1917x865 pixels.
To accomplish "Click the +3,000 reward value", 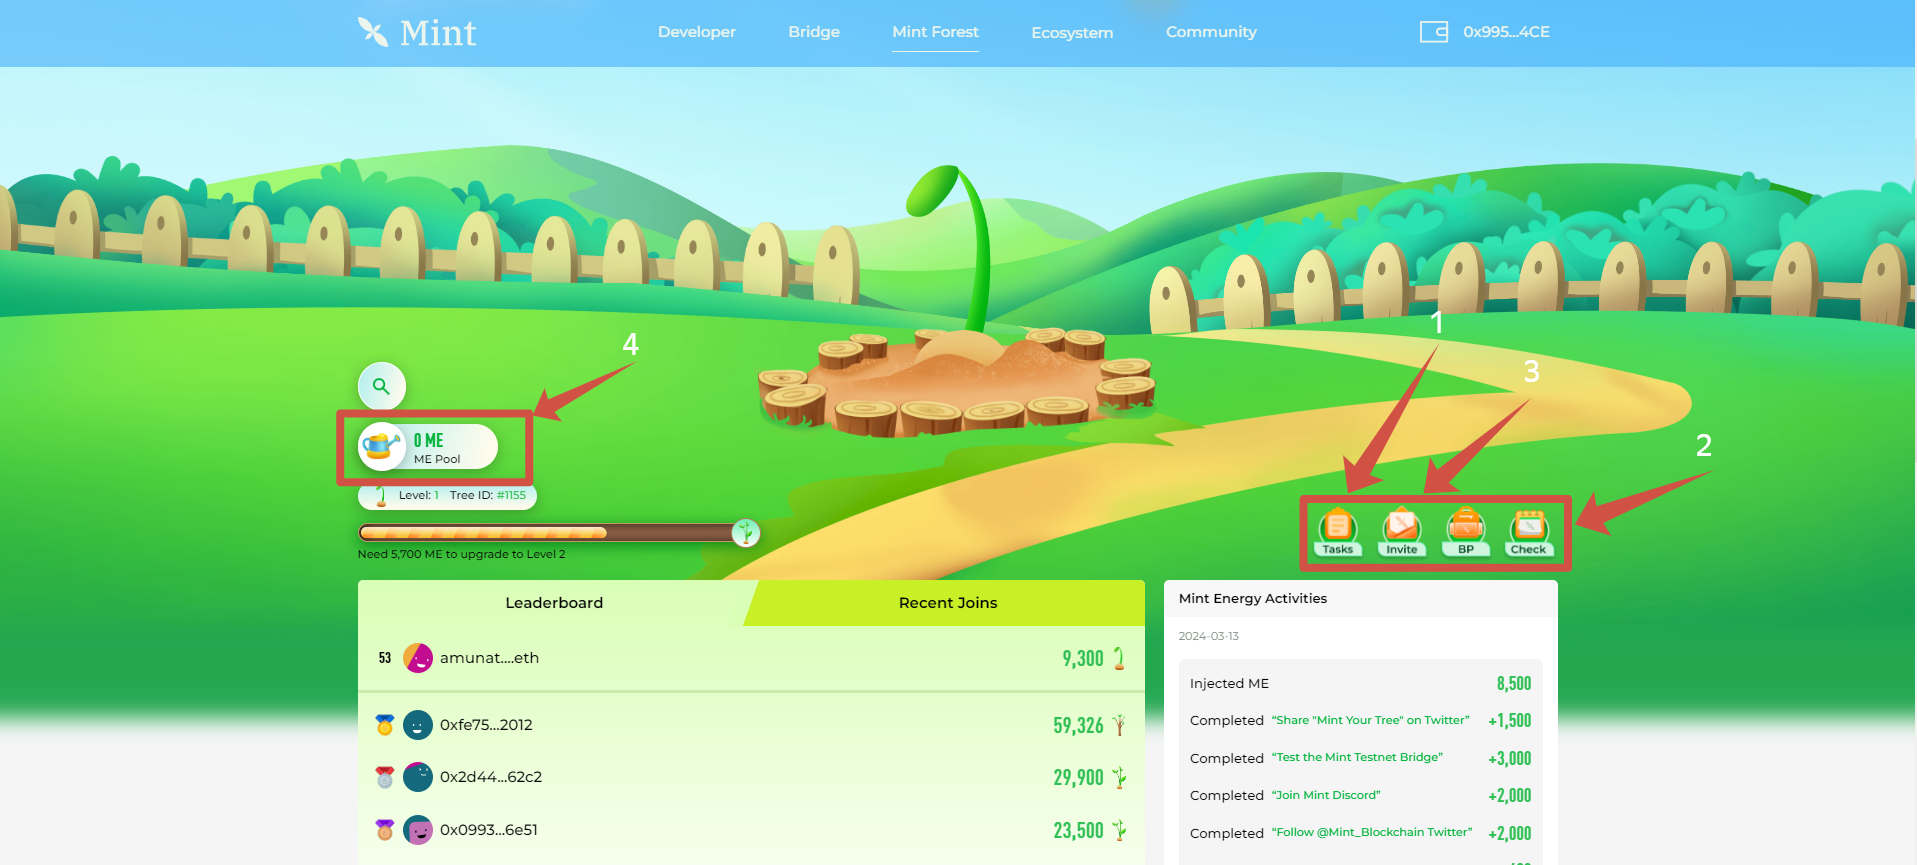I will point(1510,758).
